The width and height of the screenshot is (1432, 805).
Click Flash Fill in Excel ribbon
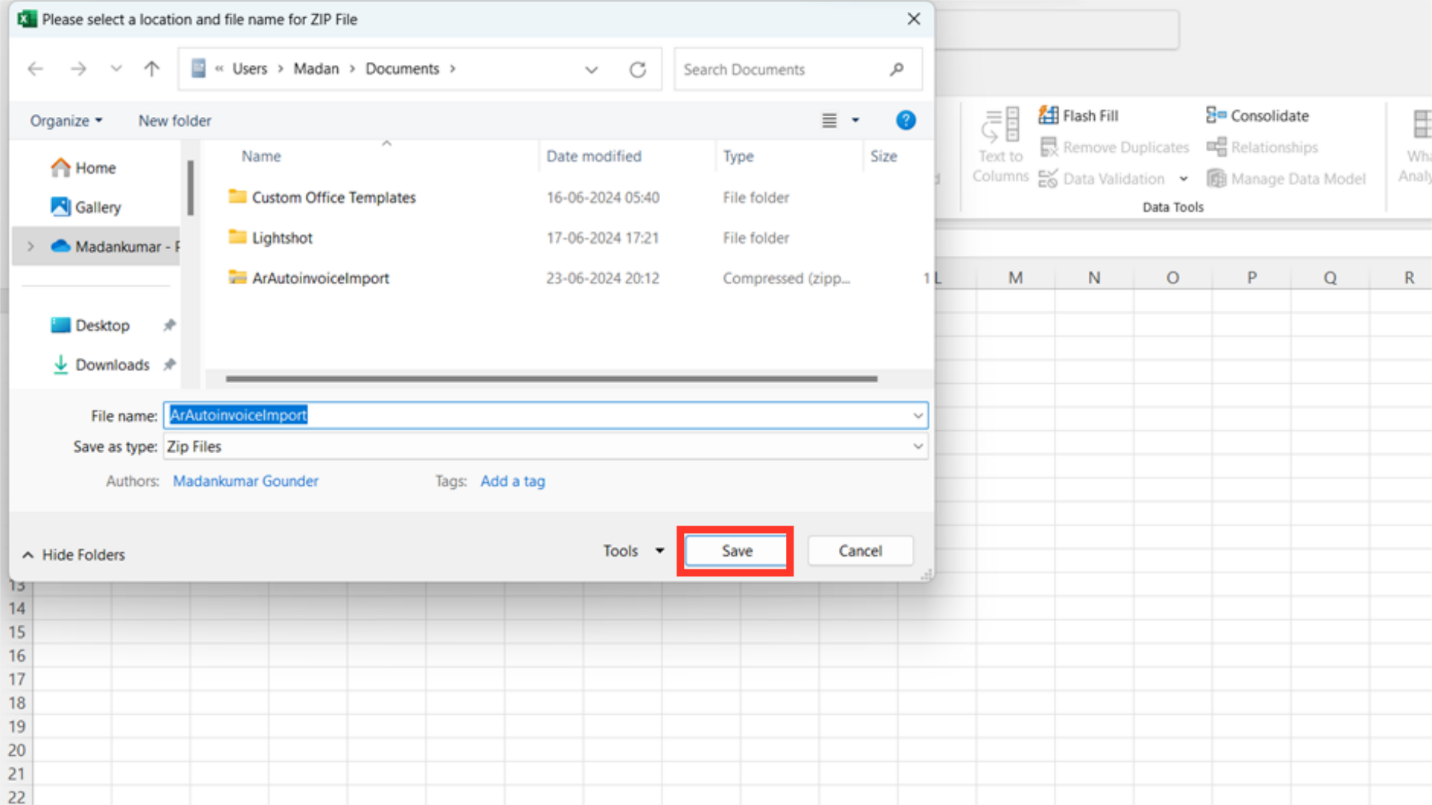point(1078,116)
